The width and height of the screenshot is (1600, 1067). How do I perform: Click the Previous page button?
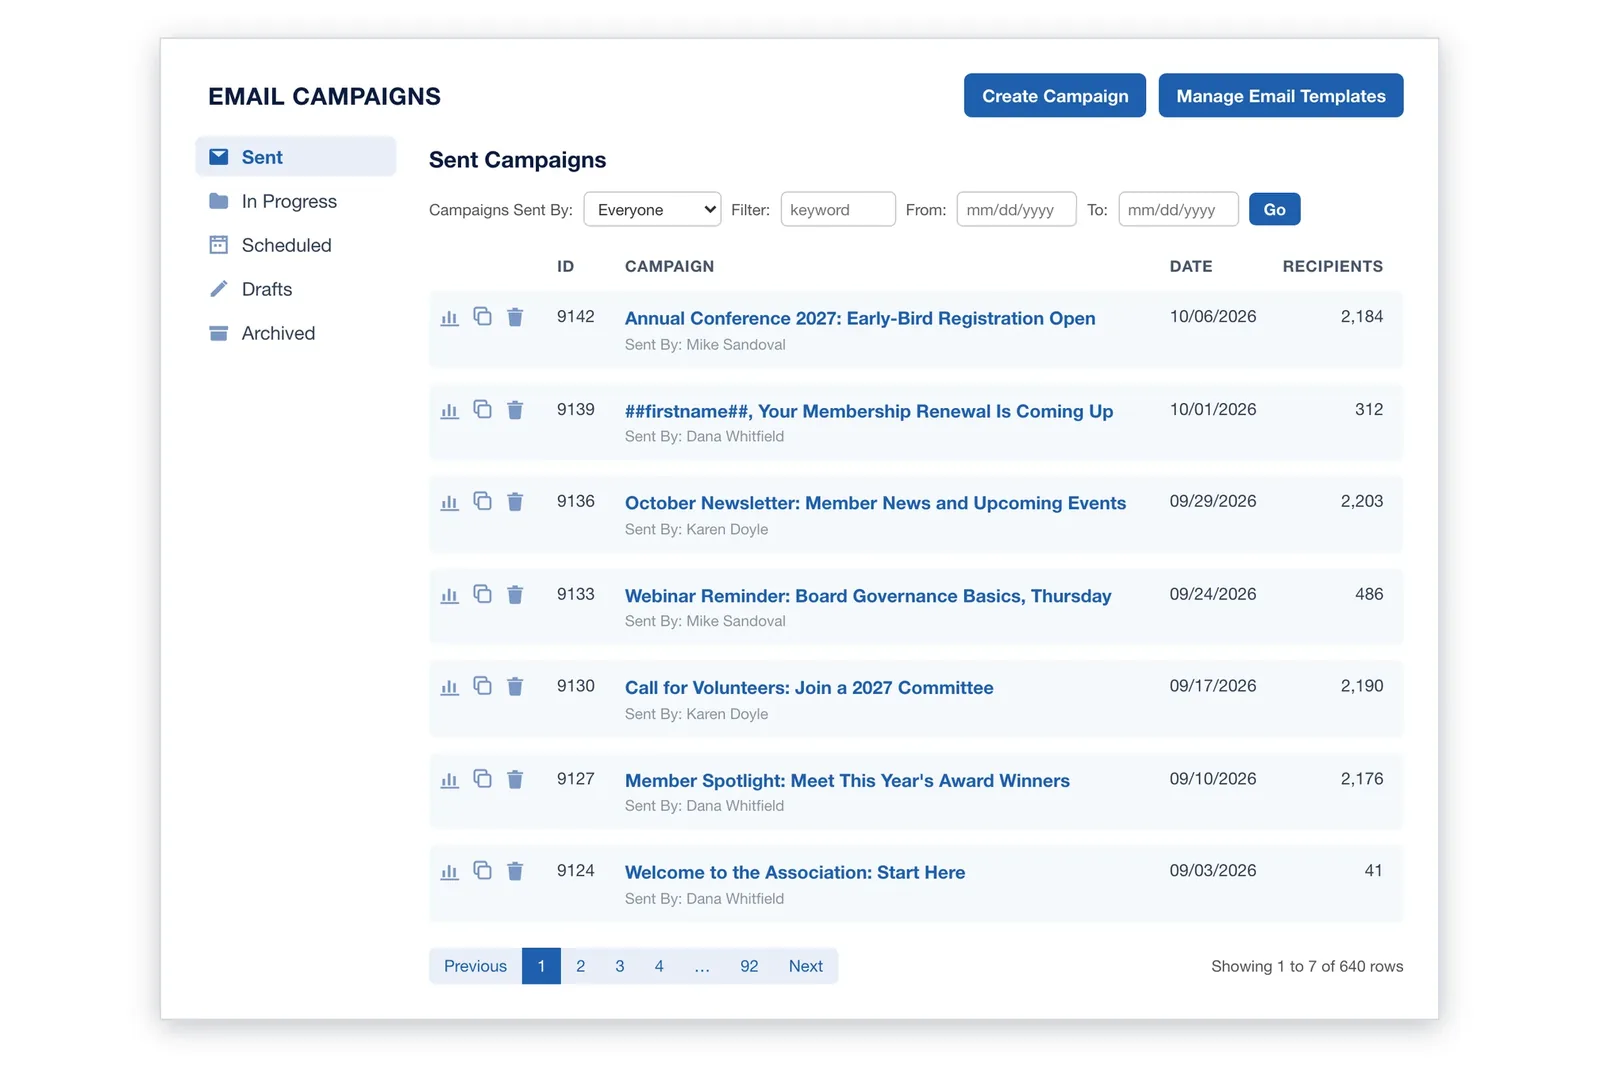(476, 966)
